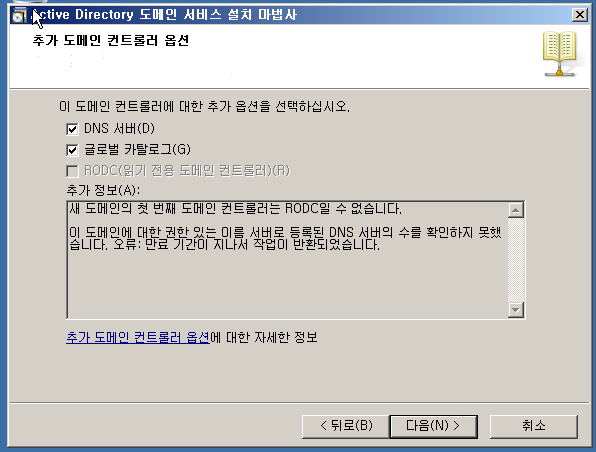The image size is (596, 452).
Task: Click the scrollbar track of the info box
Action: [516, 260]
